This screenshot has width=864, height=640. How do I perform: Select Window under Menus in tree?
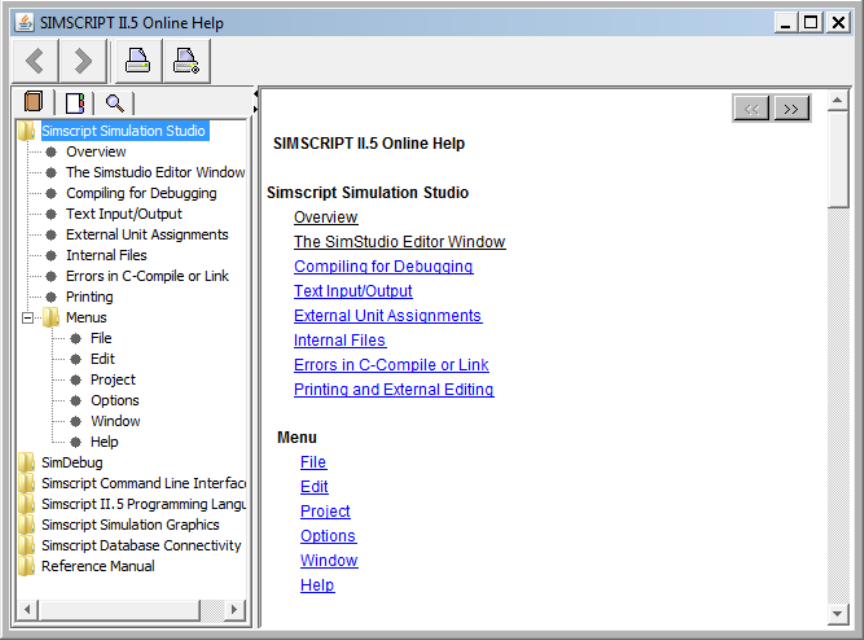(115, 421)
